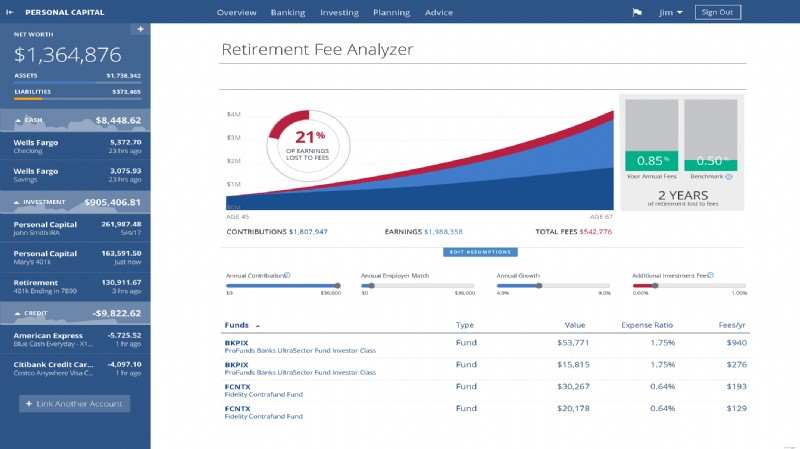The width and height of the screenshot is (800, 449).
Task: Select American Express account
Action: click(76, 339)
